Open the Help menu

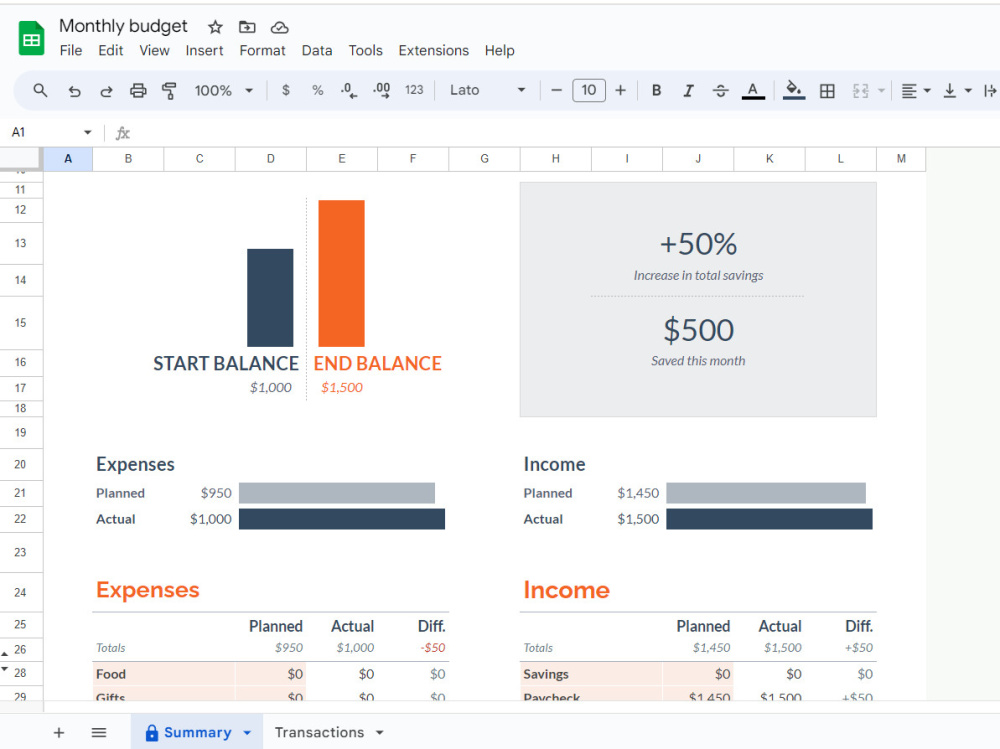click(x=499, y=50)
